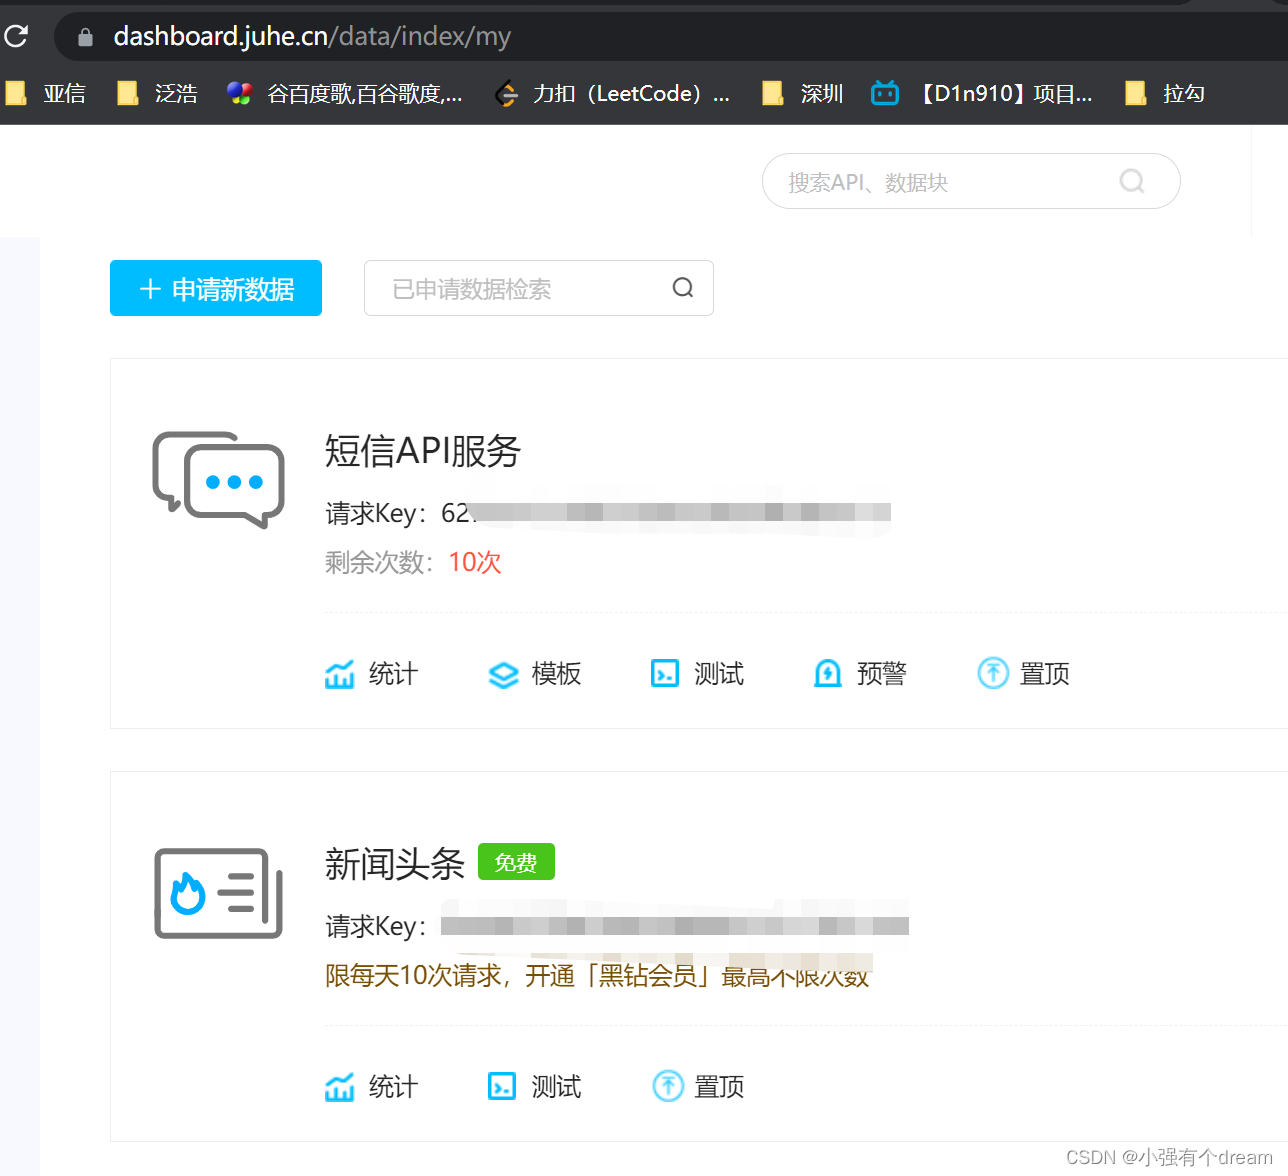
Task: Open 预警 for 短信API服务
Action: tap(860, 674)
